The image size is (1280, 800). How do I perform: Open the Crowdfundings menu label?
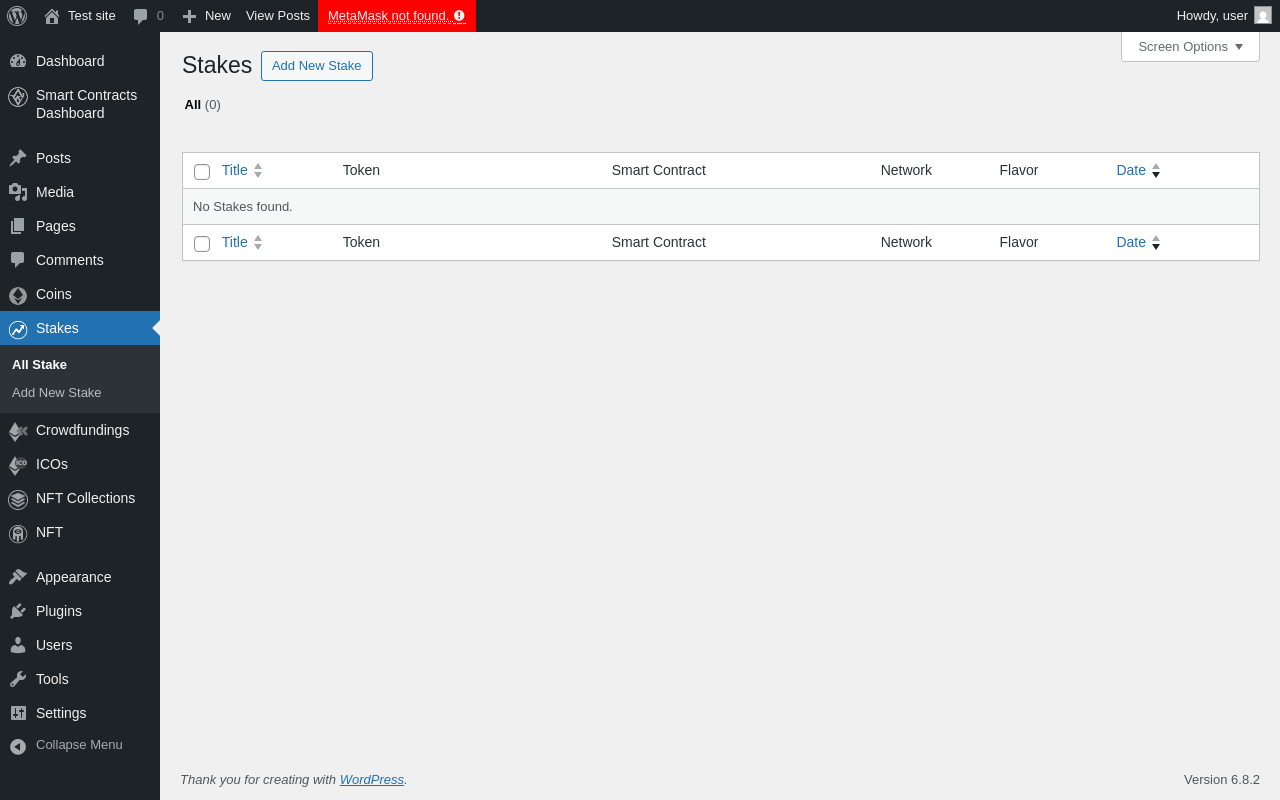click(x=82, y=430)
